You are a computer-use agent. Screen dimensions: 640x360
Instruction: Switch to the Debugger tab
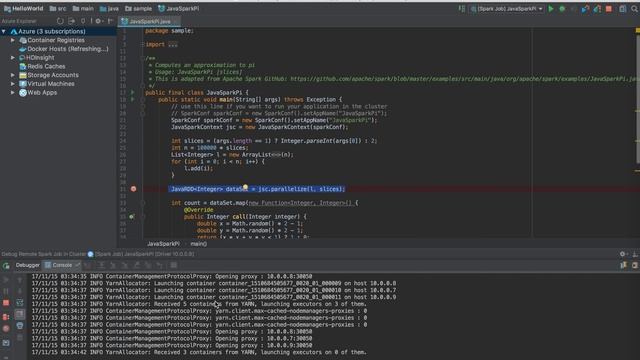click(x=27, y=265)
